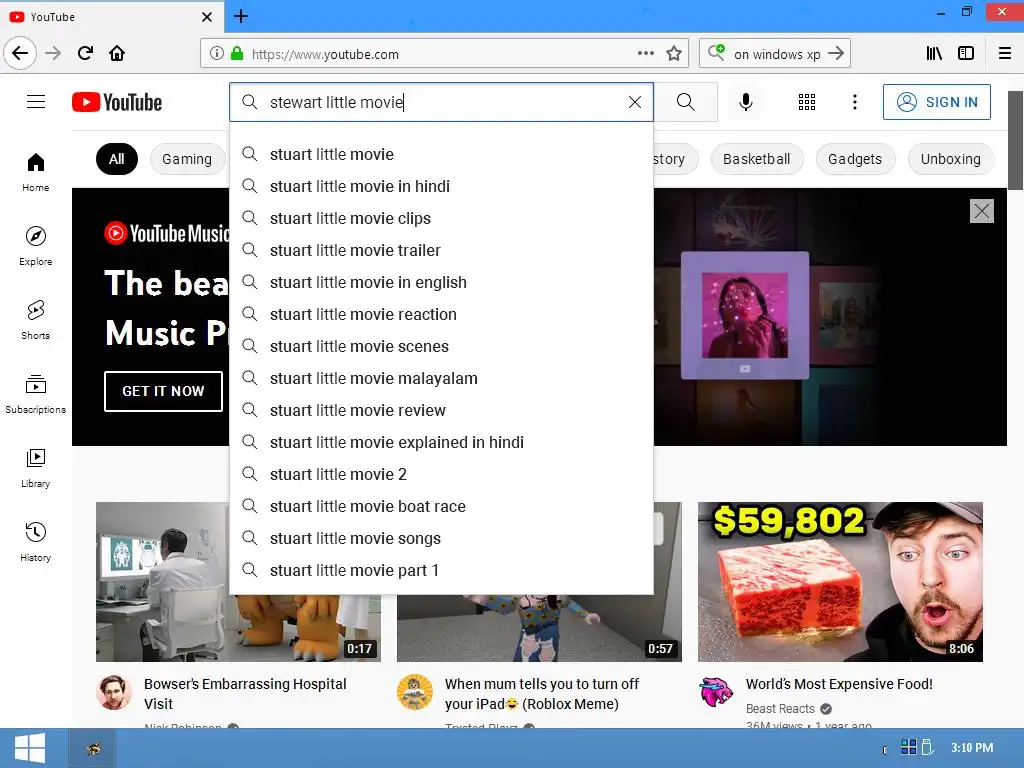
Task: Close the YouTube browser tab
Action: 207,17
